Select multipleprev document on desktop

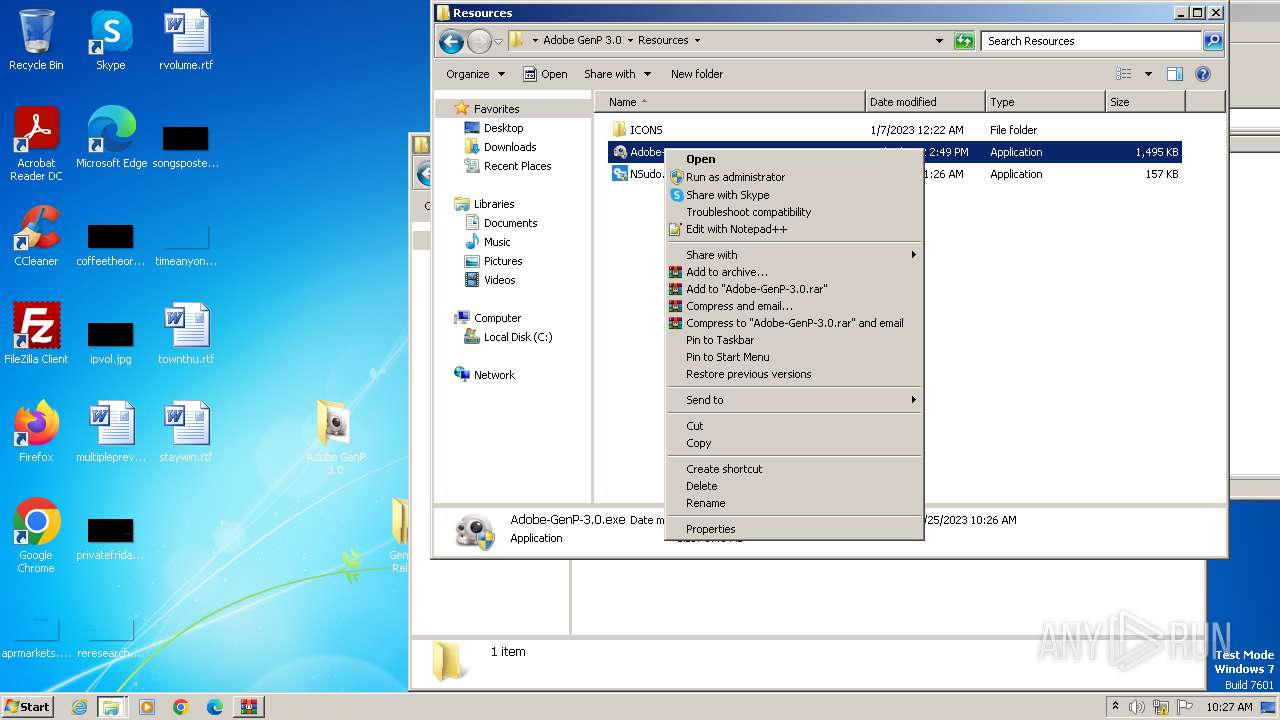coord(111,432)
